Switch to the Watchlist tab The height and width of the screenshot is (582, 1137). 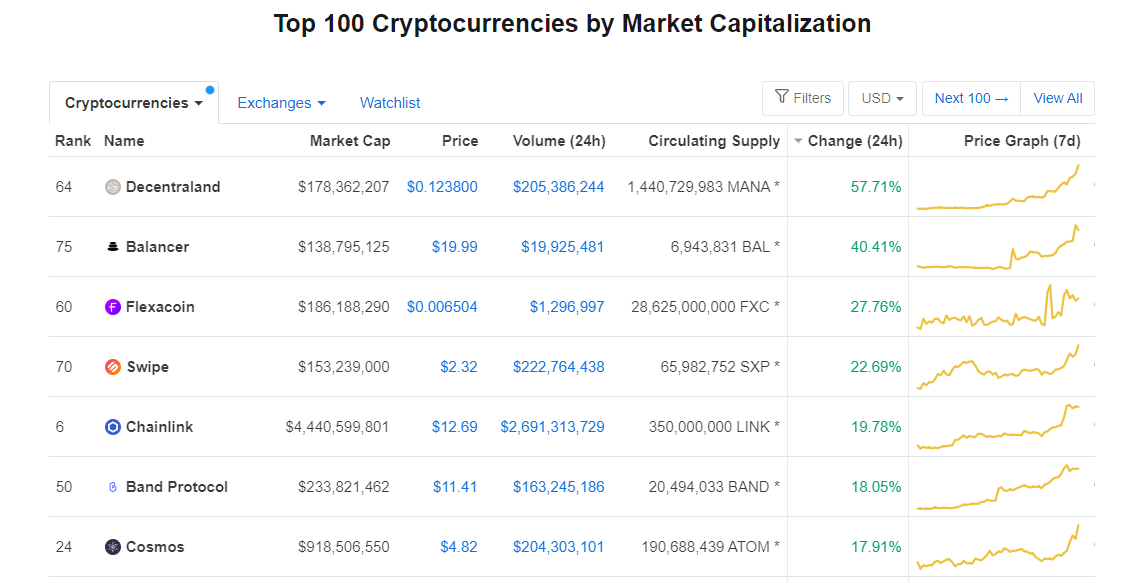390,103
